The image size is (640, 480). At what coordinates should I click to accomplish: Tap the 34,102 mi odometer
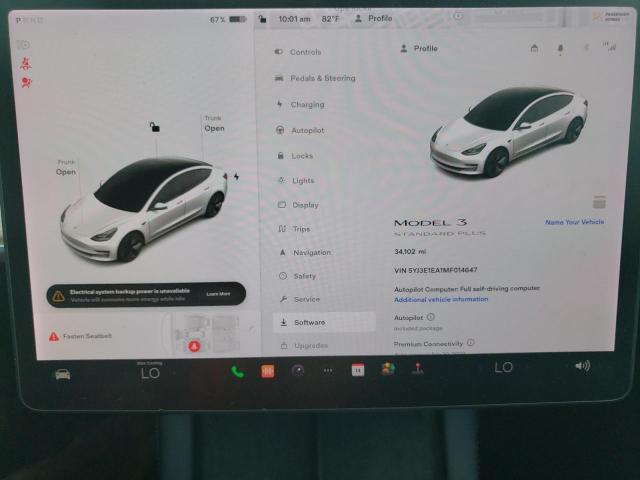click(x=410, y=251)
